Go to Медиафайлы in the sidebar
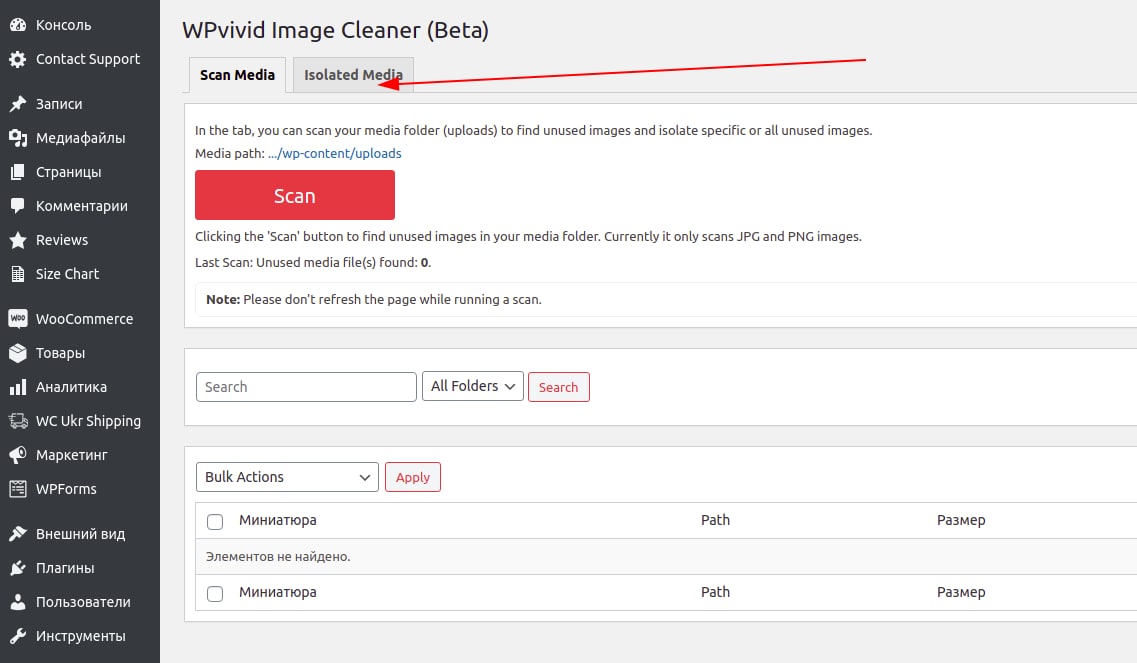This screenshot has height=663, width=1137. 80,138
